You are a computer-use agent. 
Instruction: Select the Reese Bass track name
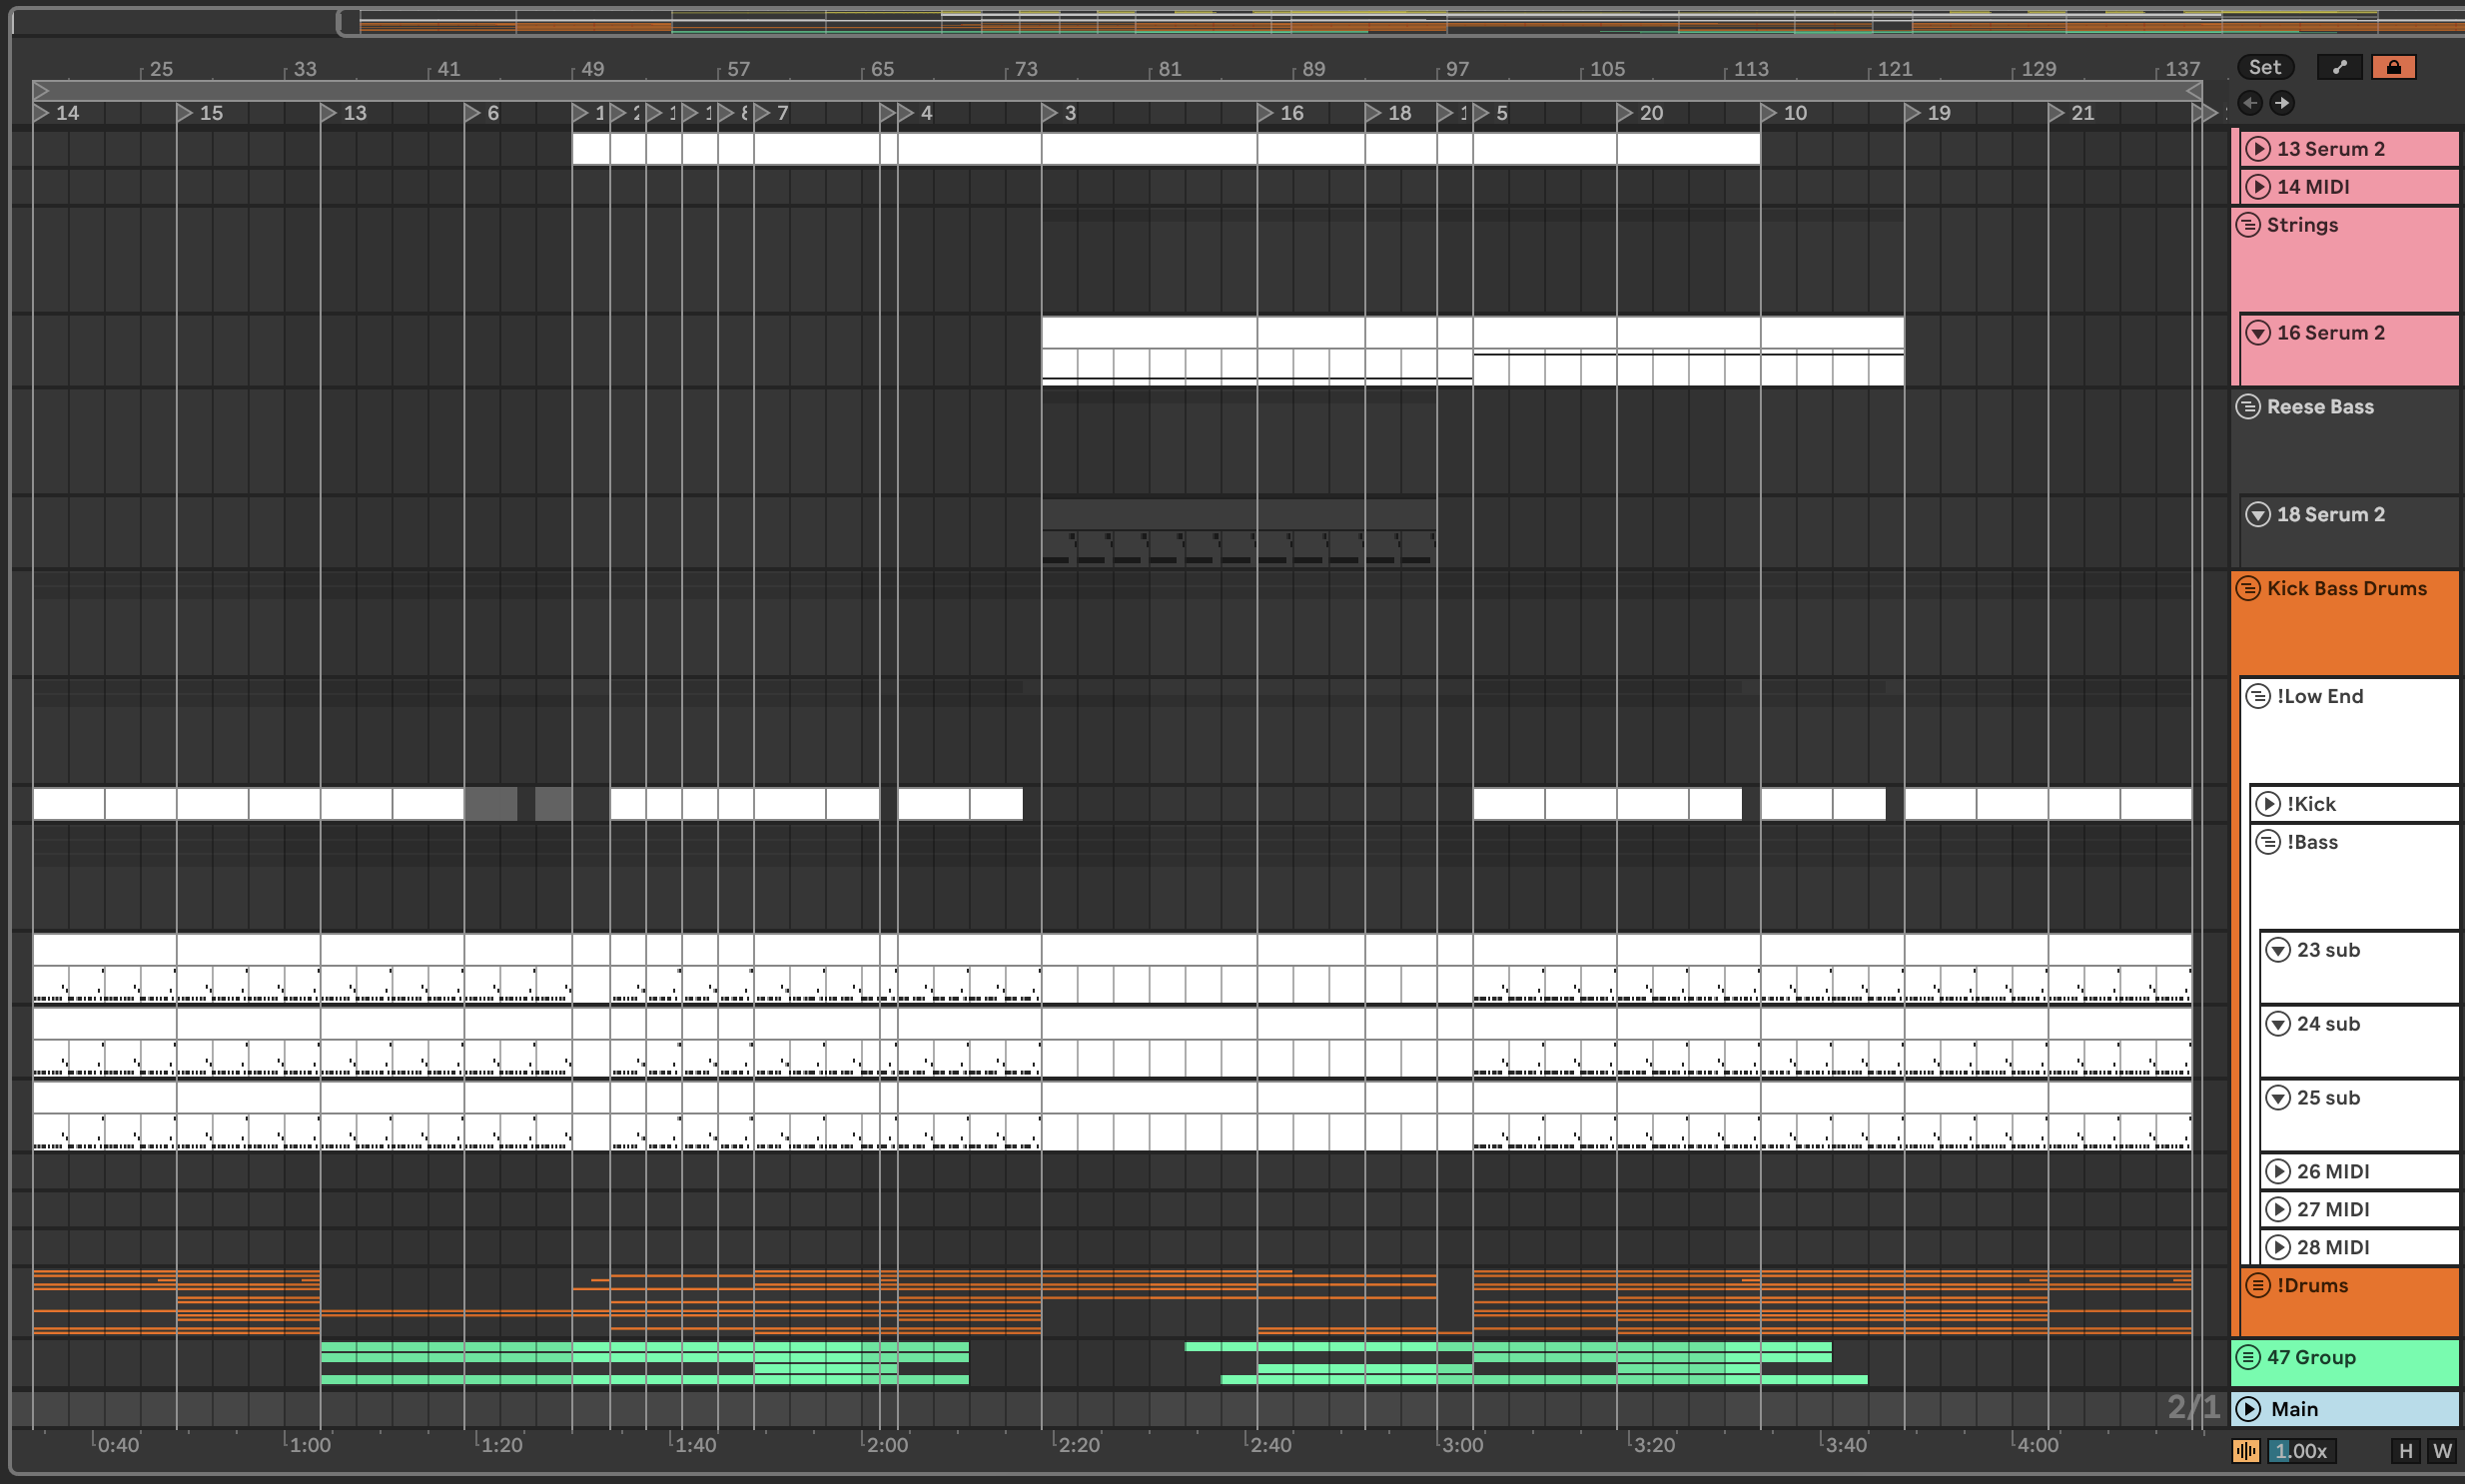coord(2320,407)
